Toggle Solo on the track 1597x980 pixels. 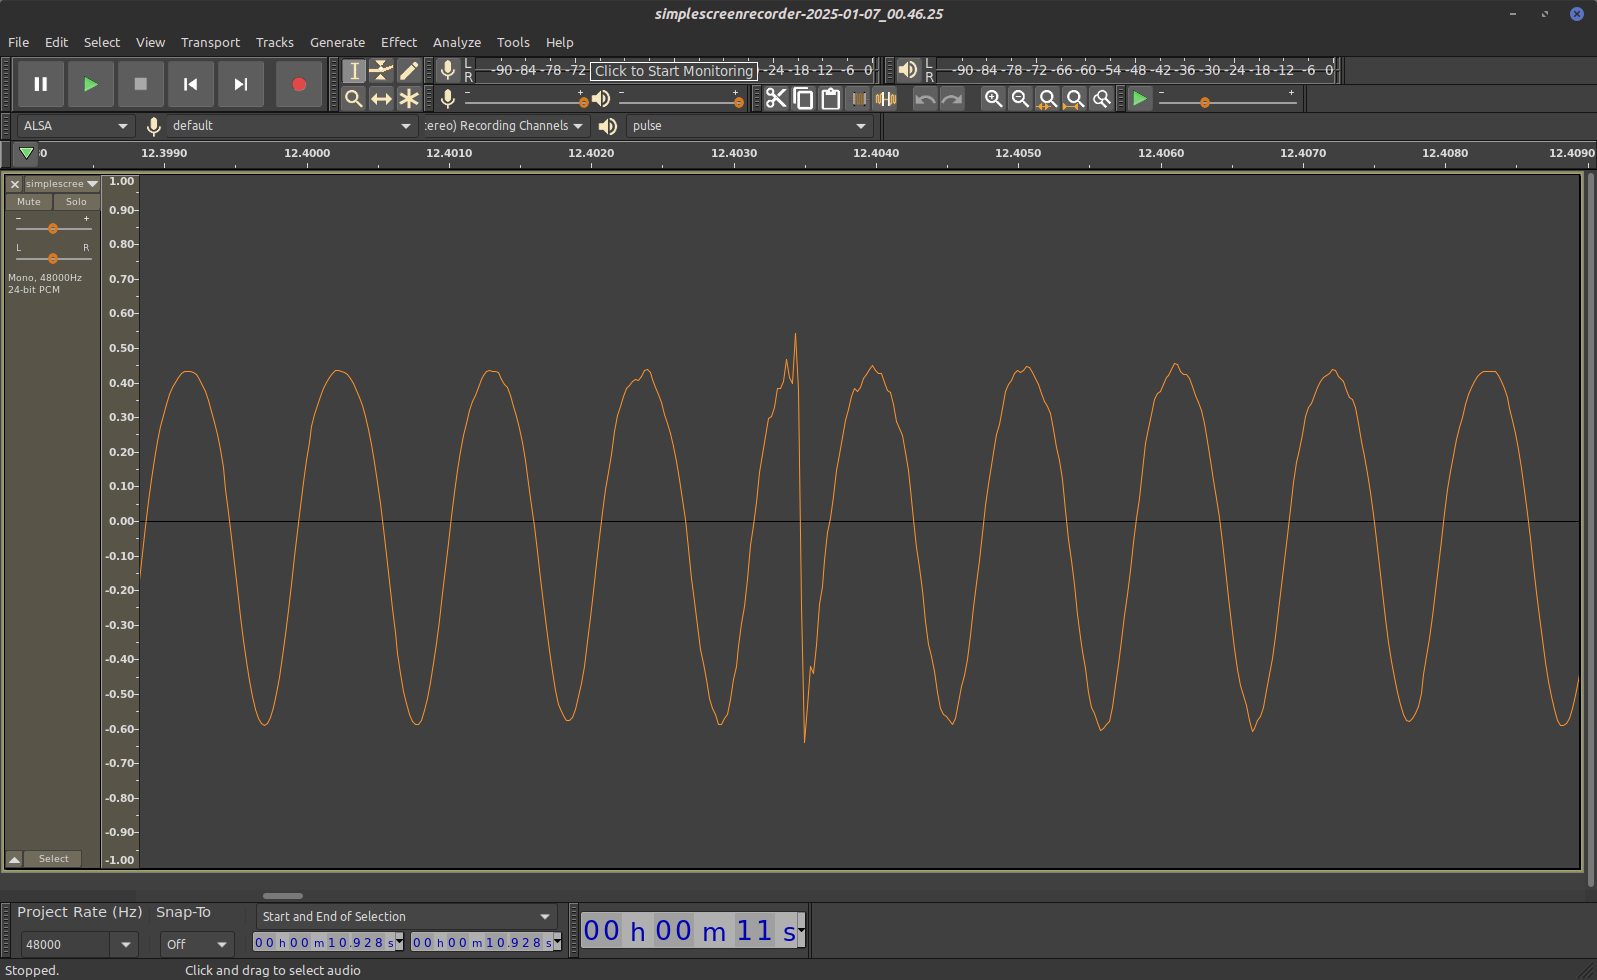(76, 202)
